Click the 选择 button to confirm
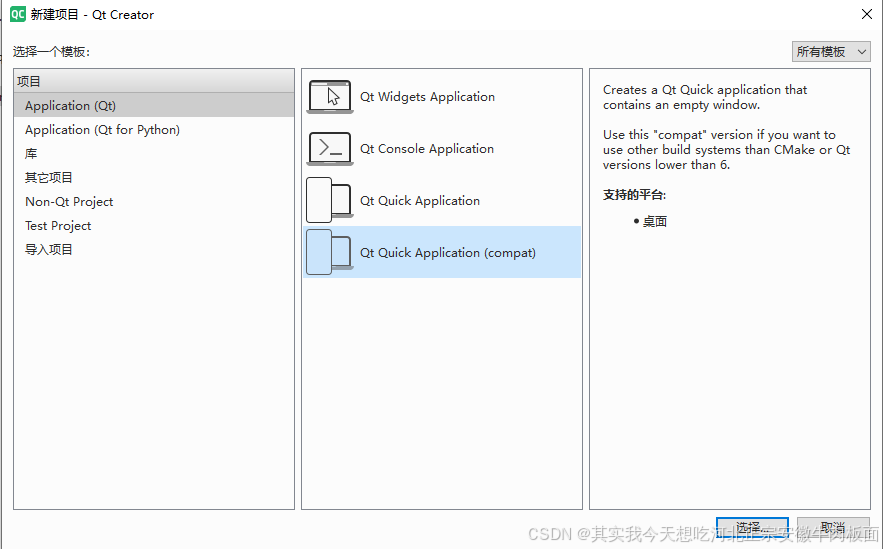Screen dimensions: 883x549 pyautogui.click(x=752, y=528)
